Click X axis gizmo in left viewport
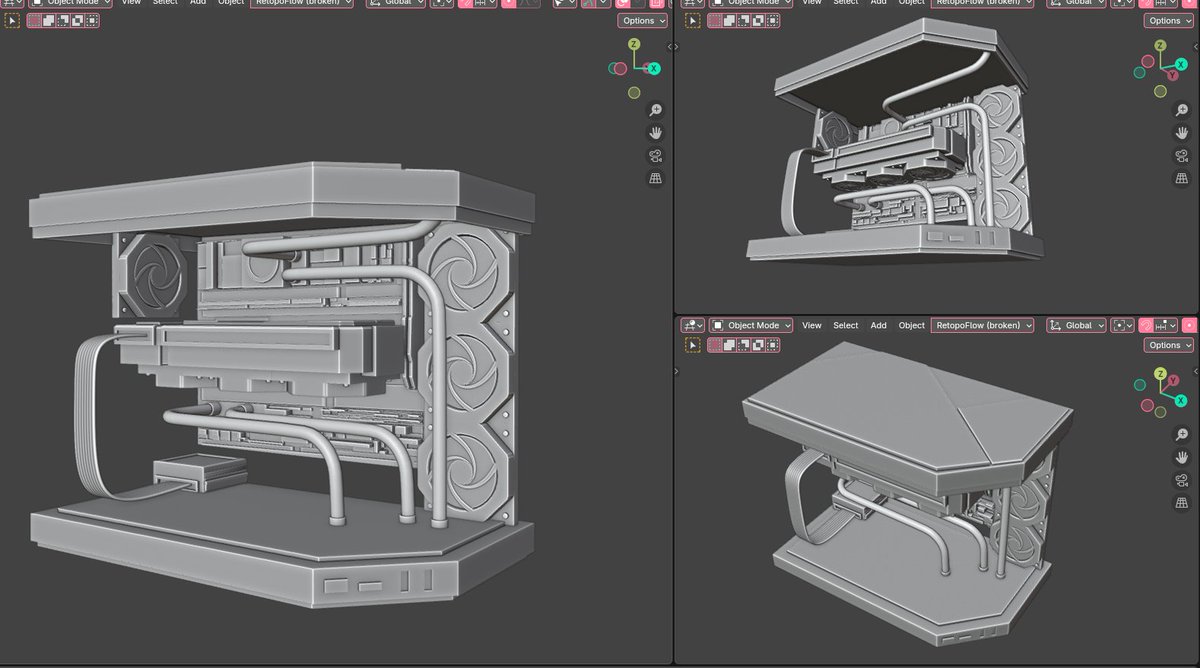 click(653, 68)
